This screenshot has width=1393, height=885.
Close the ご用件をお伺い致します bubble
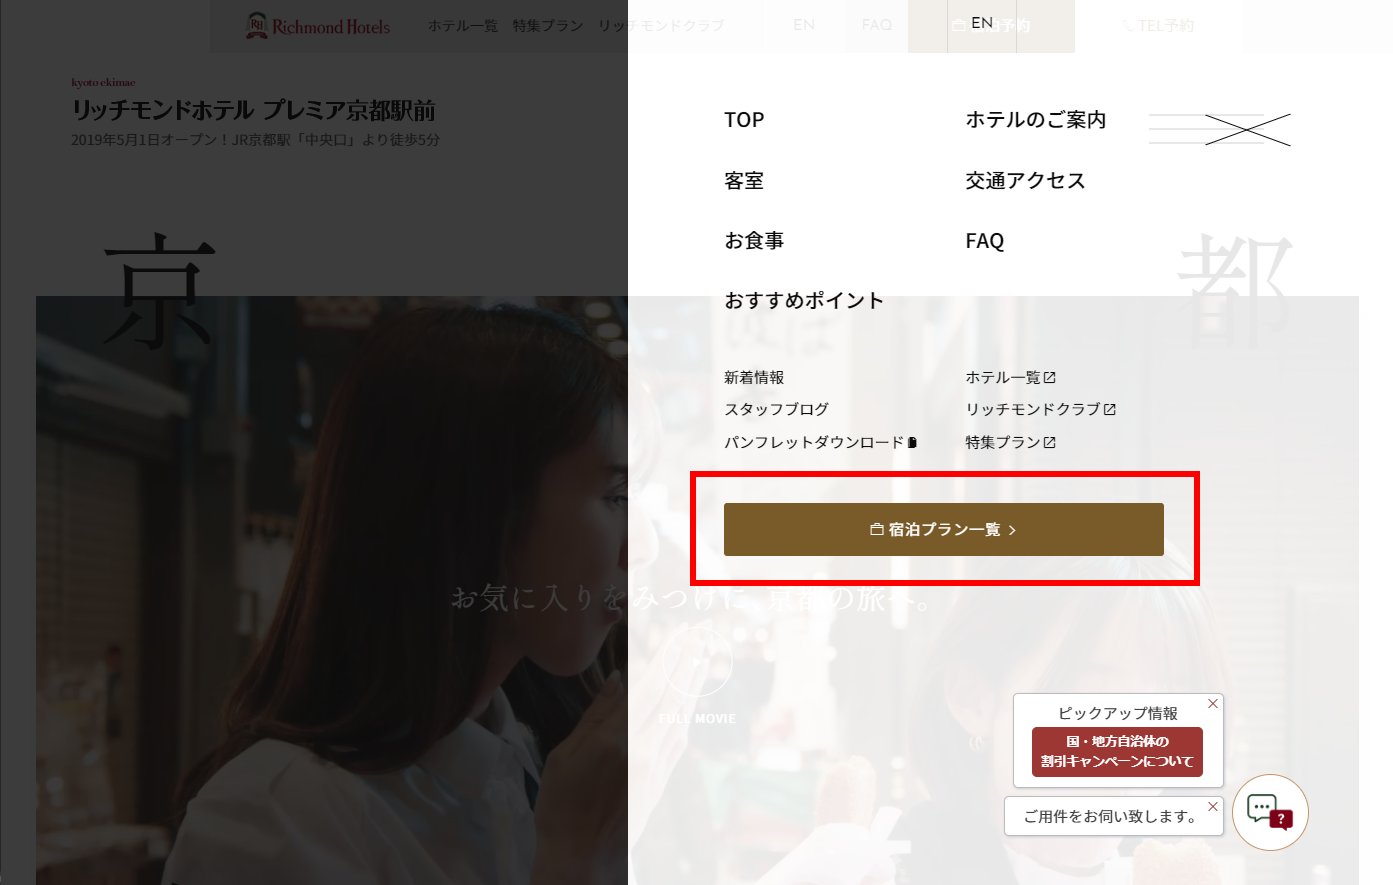tap(1213, 807)
